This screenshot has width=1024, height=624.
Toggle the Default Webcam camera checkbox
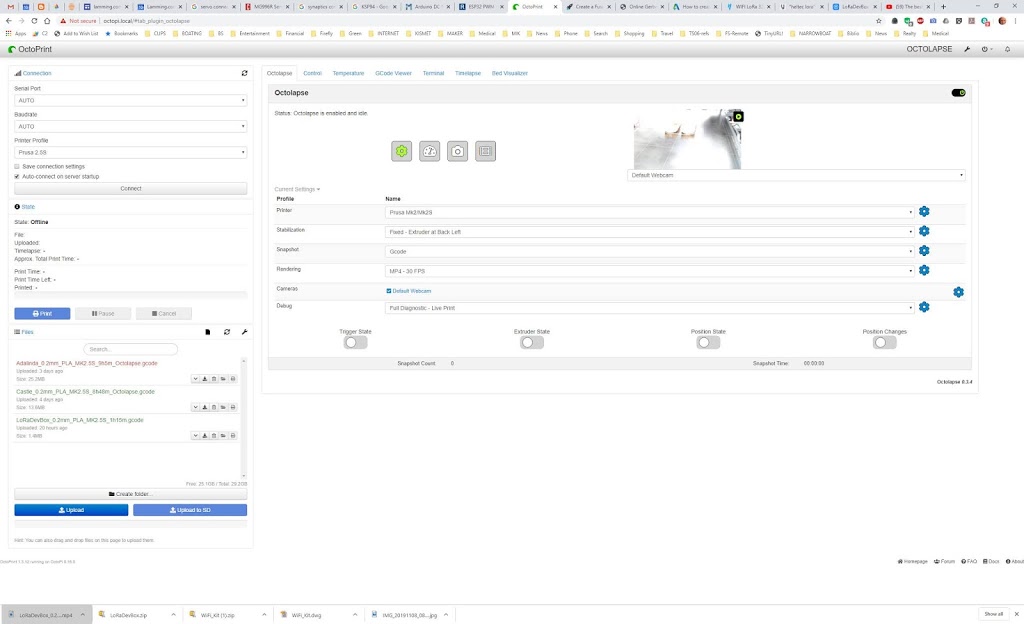click(389, 291)
